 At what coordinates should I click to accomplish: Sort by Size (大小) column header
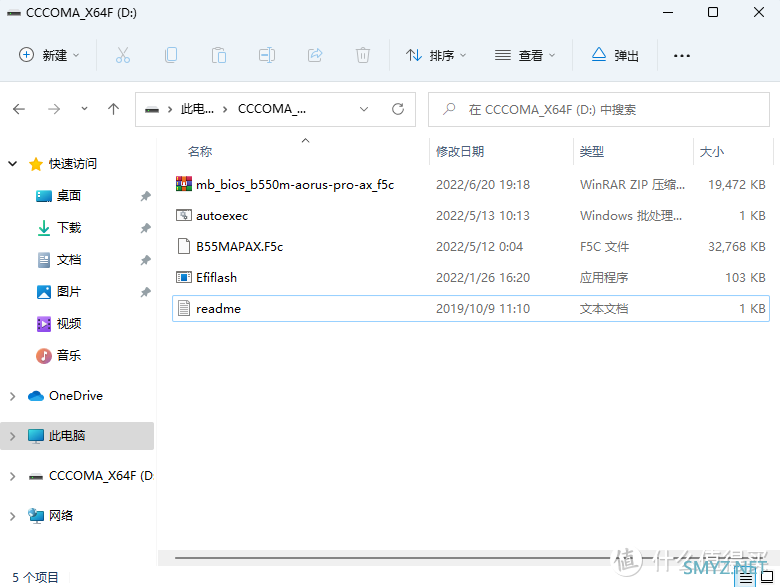[x=712, y=152]
